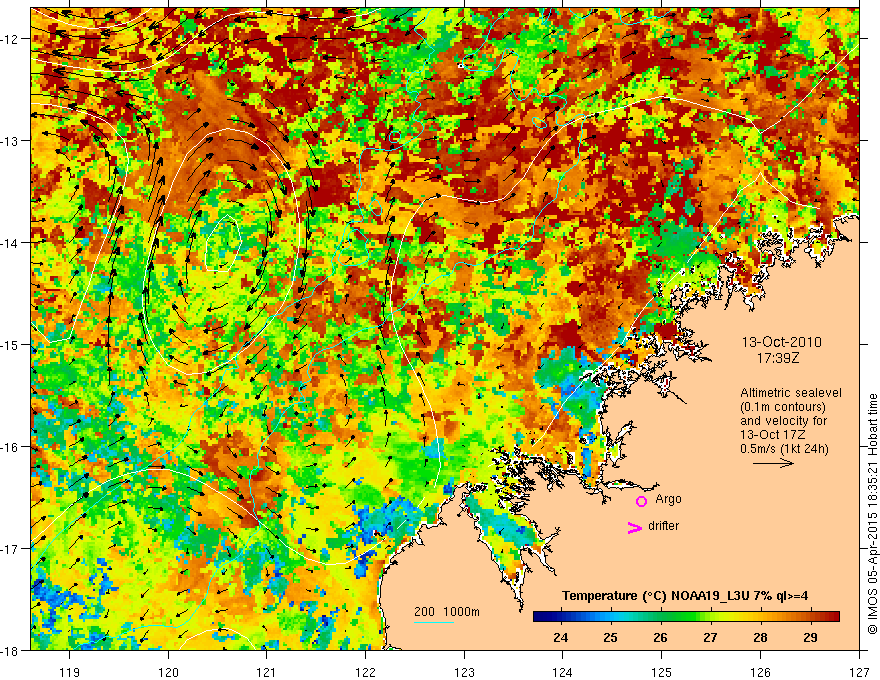Click the latitude label '-17'

[10, 549]
